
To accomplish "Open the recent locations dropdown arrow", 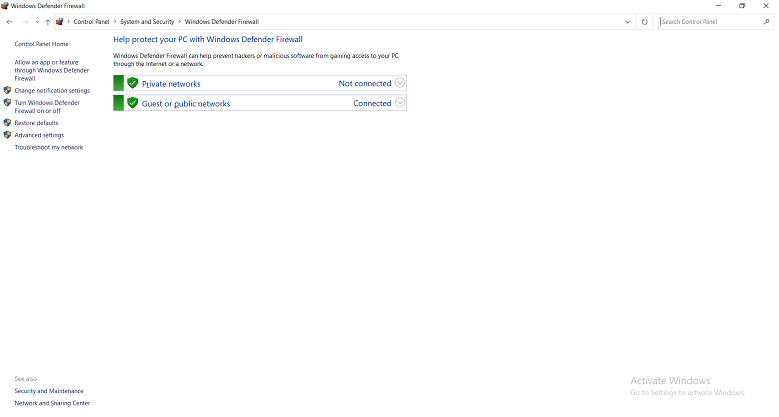I will tap(37, 22).
